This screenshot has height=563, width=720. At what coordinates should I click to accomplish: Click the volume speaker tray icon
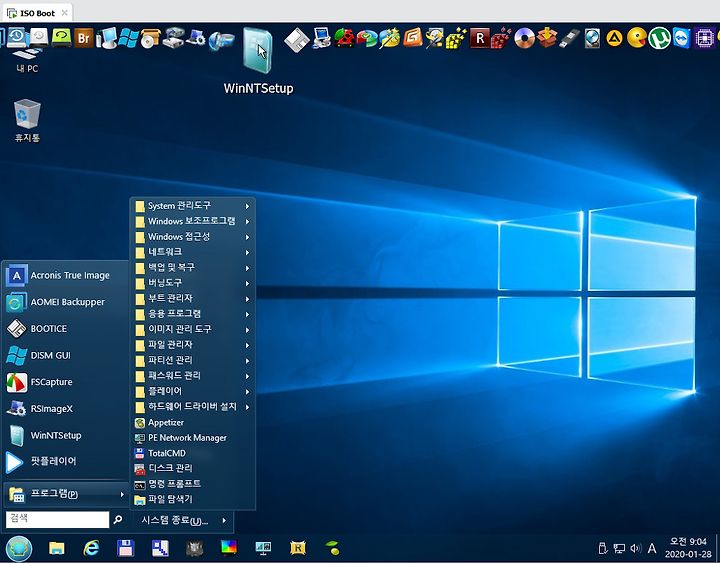636,548
